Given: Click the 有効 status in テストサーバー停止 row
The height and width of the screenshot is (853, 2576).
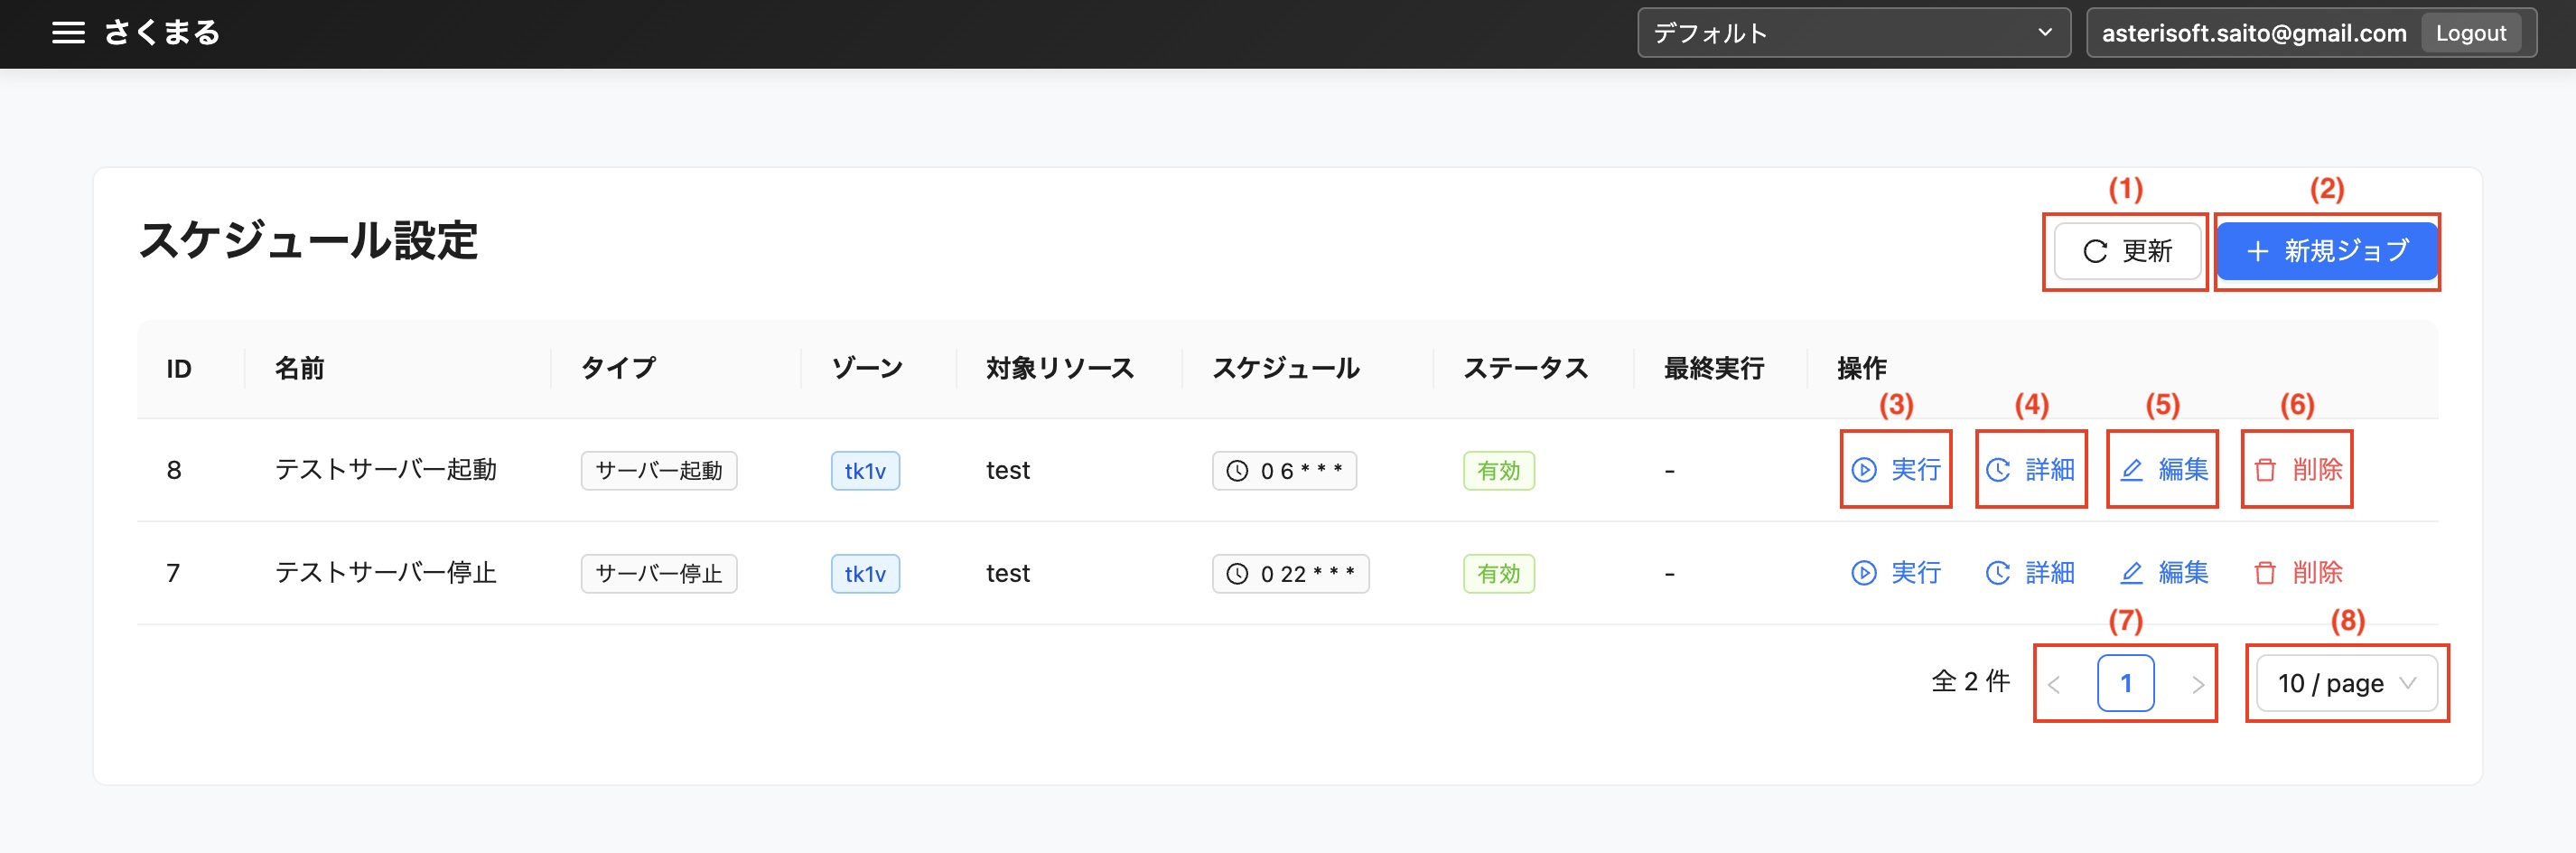Looking at the screenshot, I should 1498,574.
